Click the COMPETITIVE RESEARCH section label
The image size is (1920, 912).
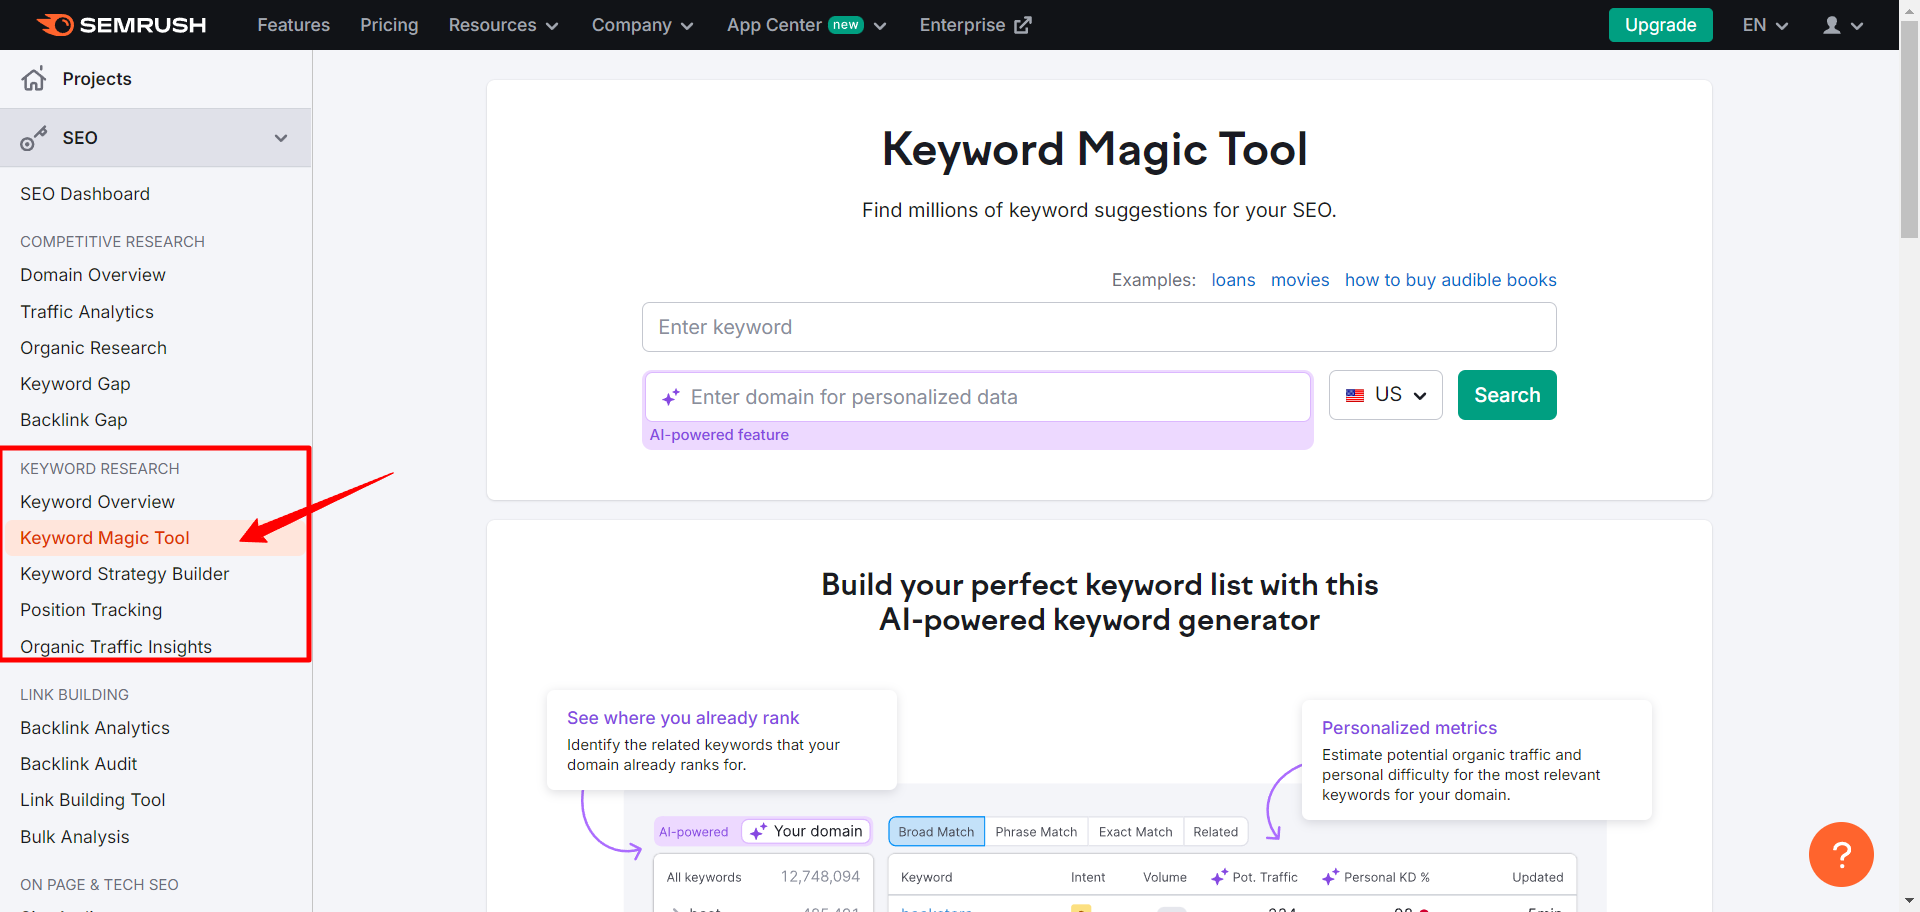[x=112, y=242]
